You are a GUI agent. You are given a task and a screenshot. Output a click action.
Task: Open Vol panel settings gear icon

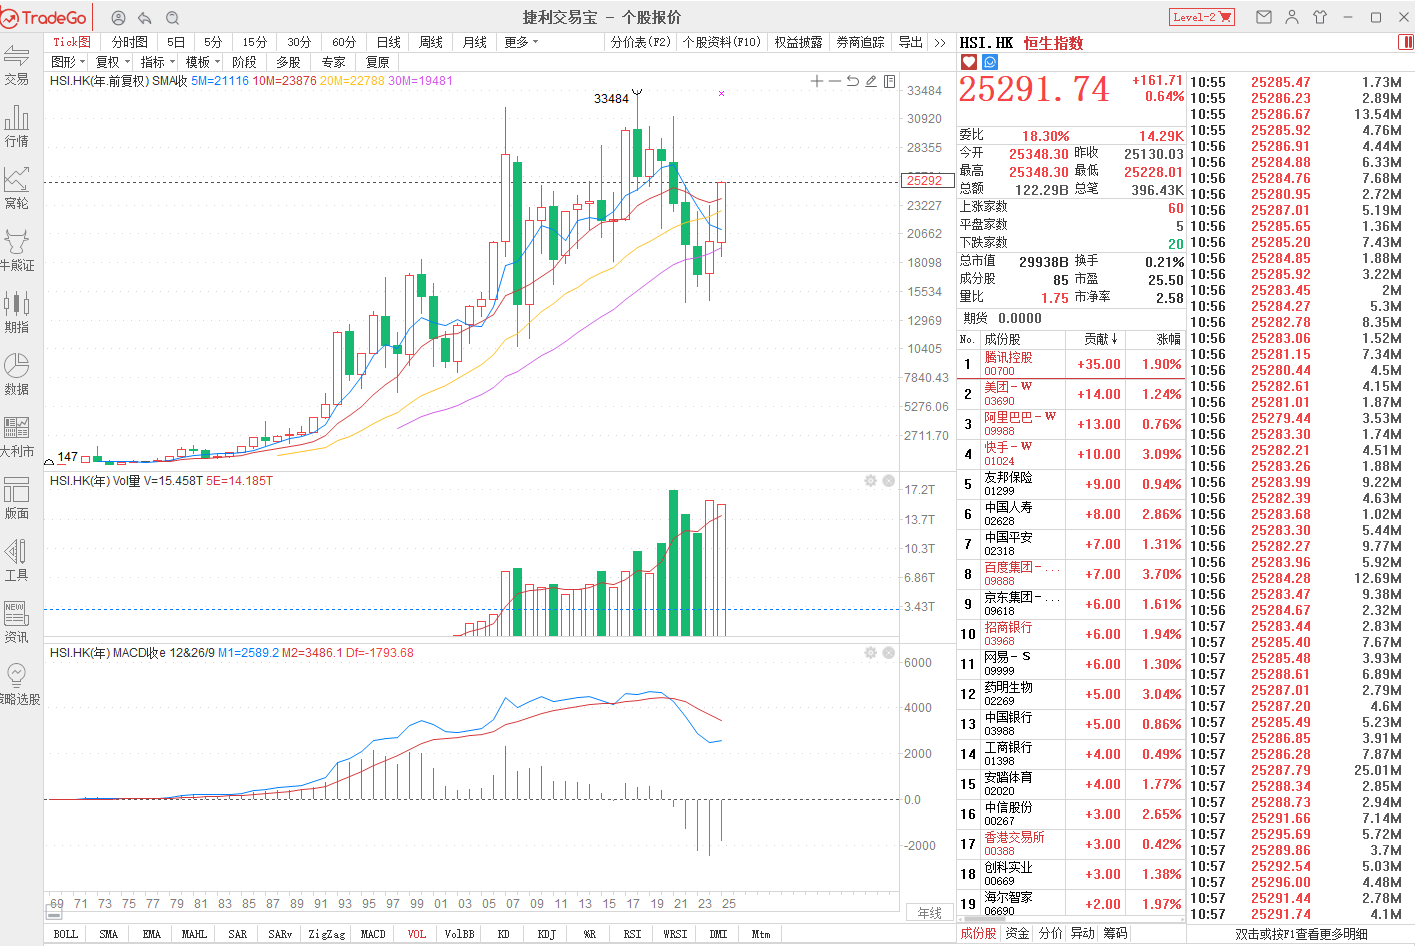click(870, 481)
